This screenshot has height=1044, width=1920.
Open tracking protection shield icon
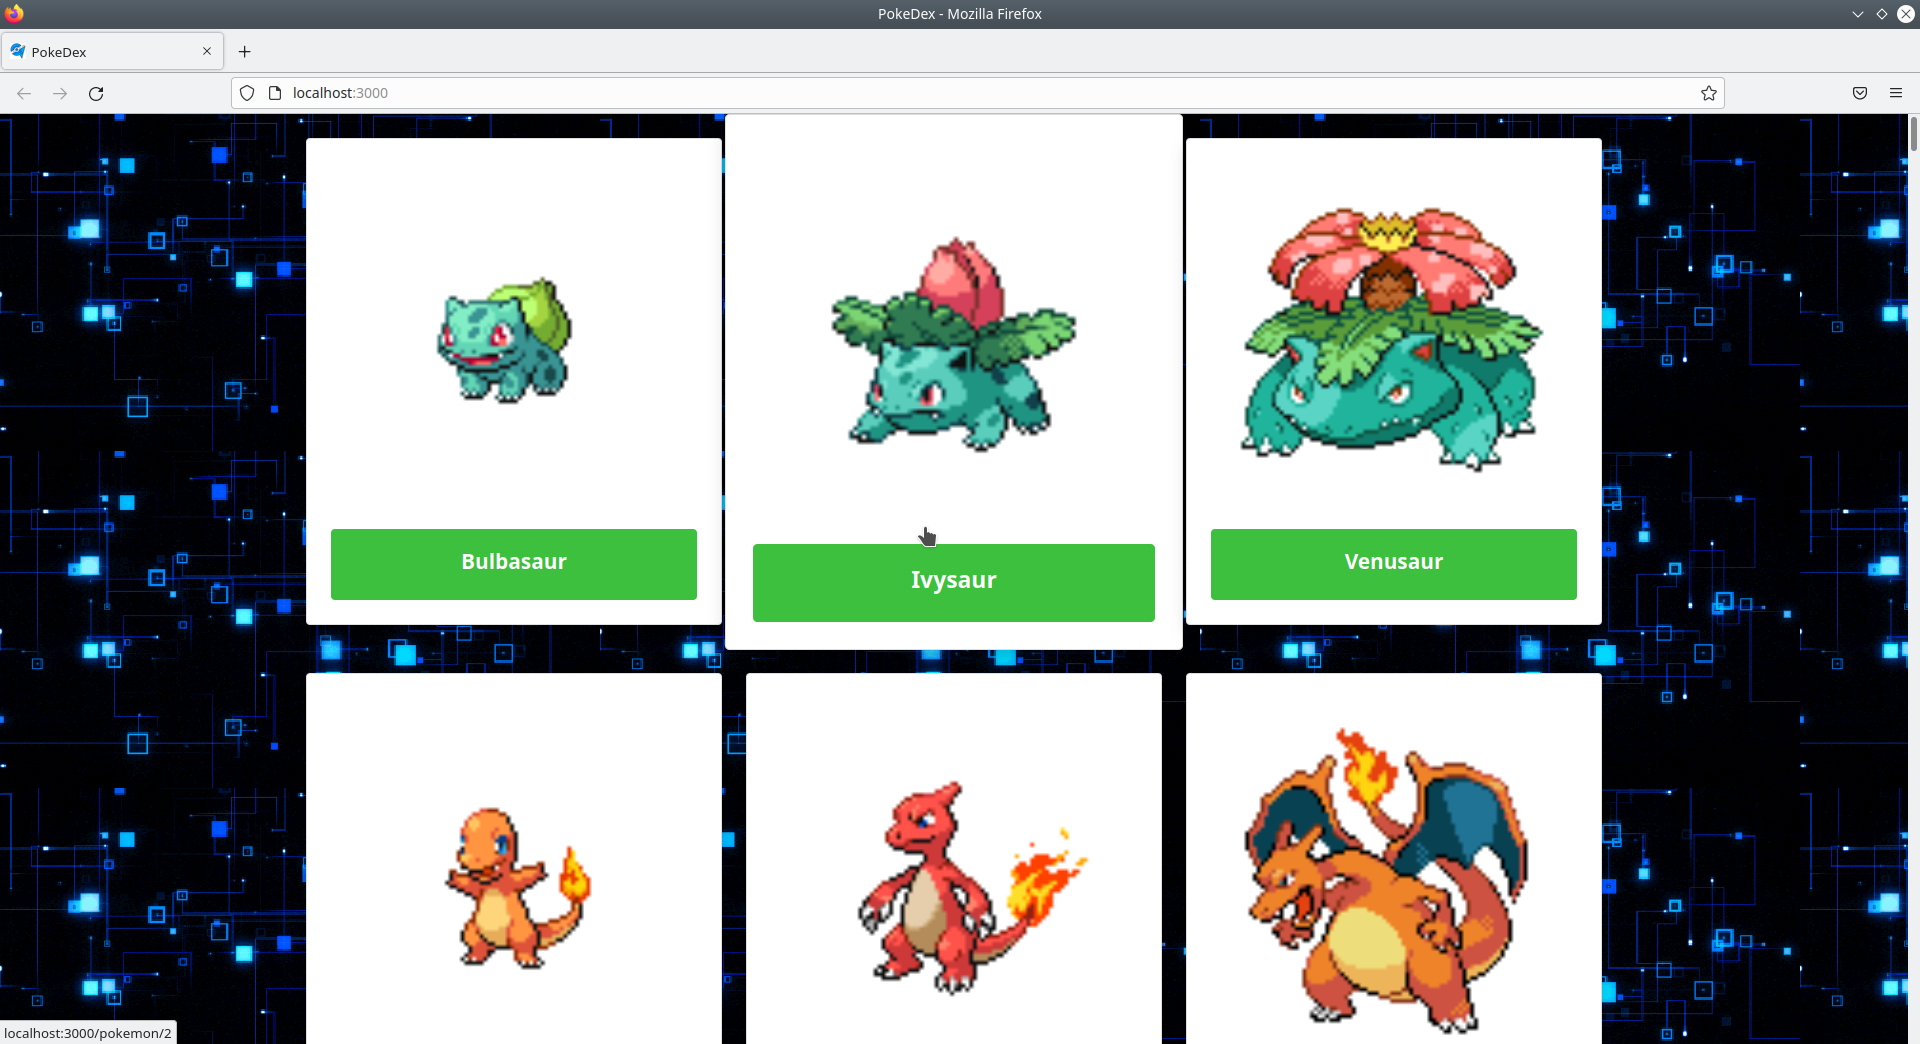tap(247, 93)
